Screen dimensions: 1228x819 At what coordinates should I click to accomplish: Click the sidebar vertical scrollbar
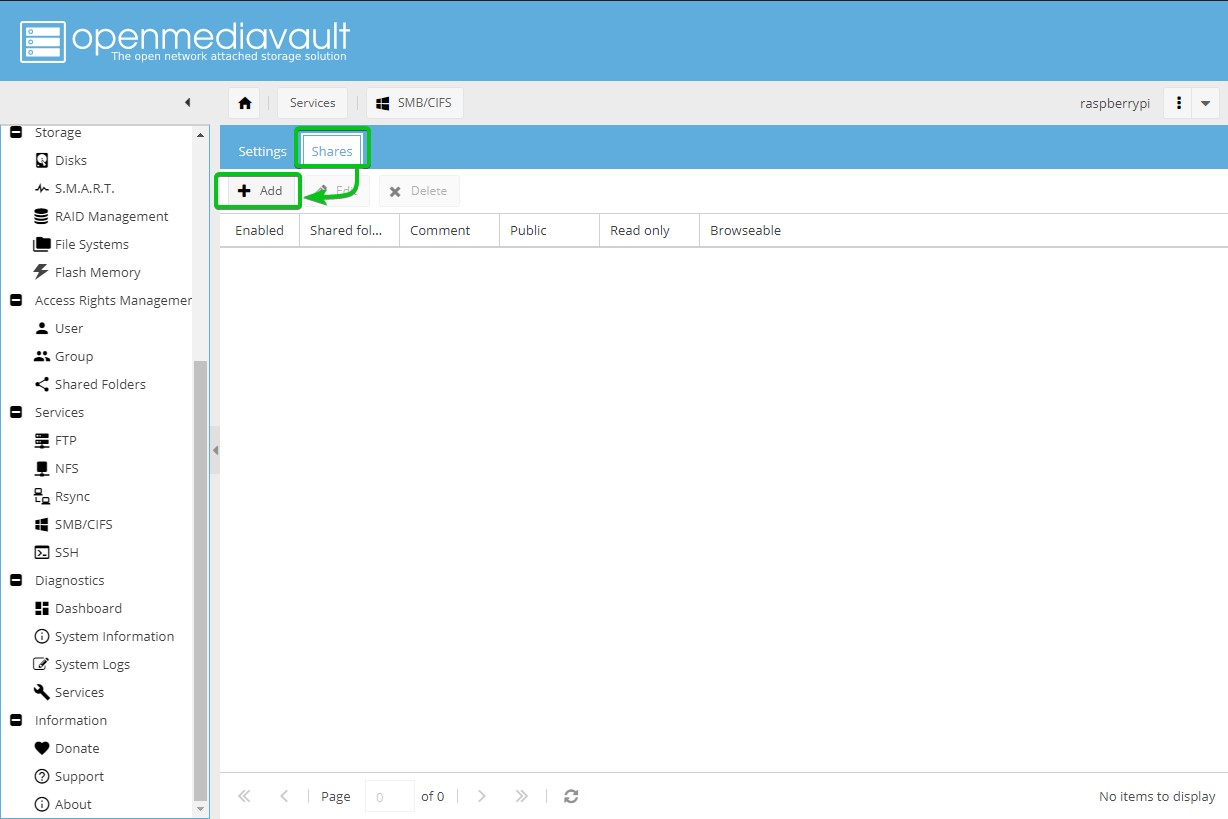point(201,580)
